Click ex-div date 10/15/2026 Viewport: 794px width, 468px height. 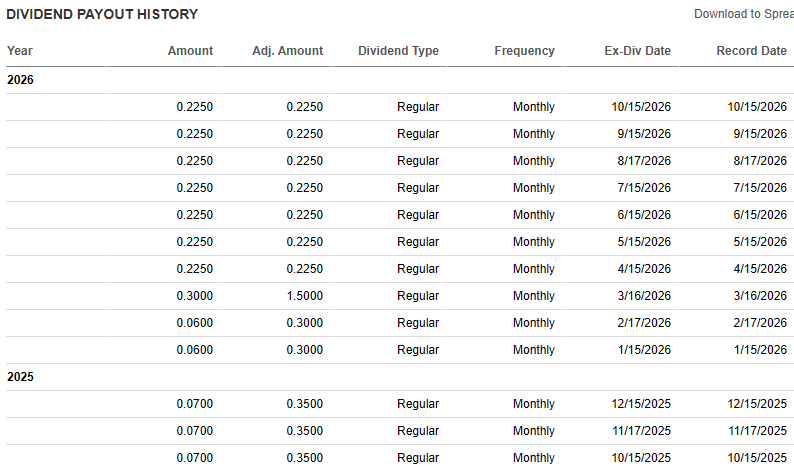641,107
